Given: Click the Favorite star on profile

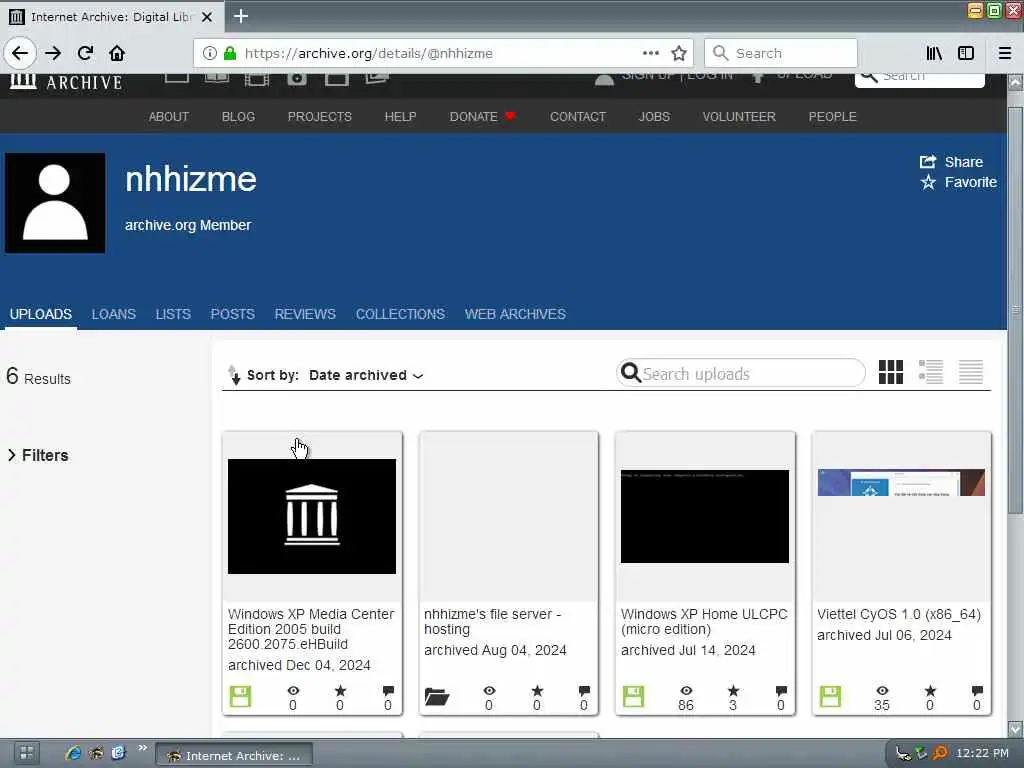Looking at the screenshot, I should coord(928,182).
